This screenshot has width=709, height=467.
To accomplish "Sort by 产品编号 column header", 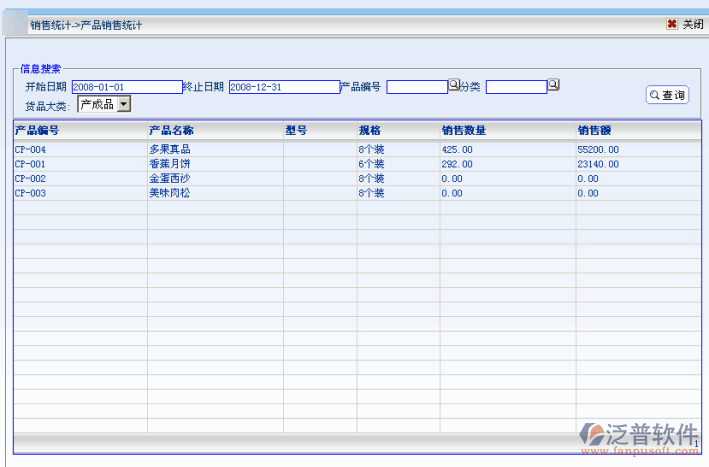I will click(37, 131).
